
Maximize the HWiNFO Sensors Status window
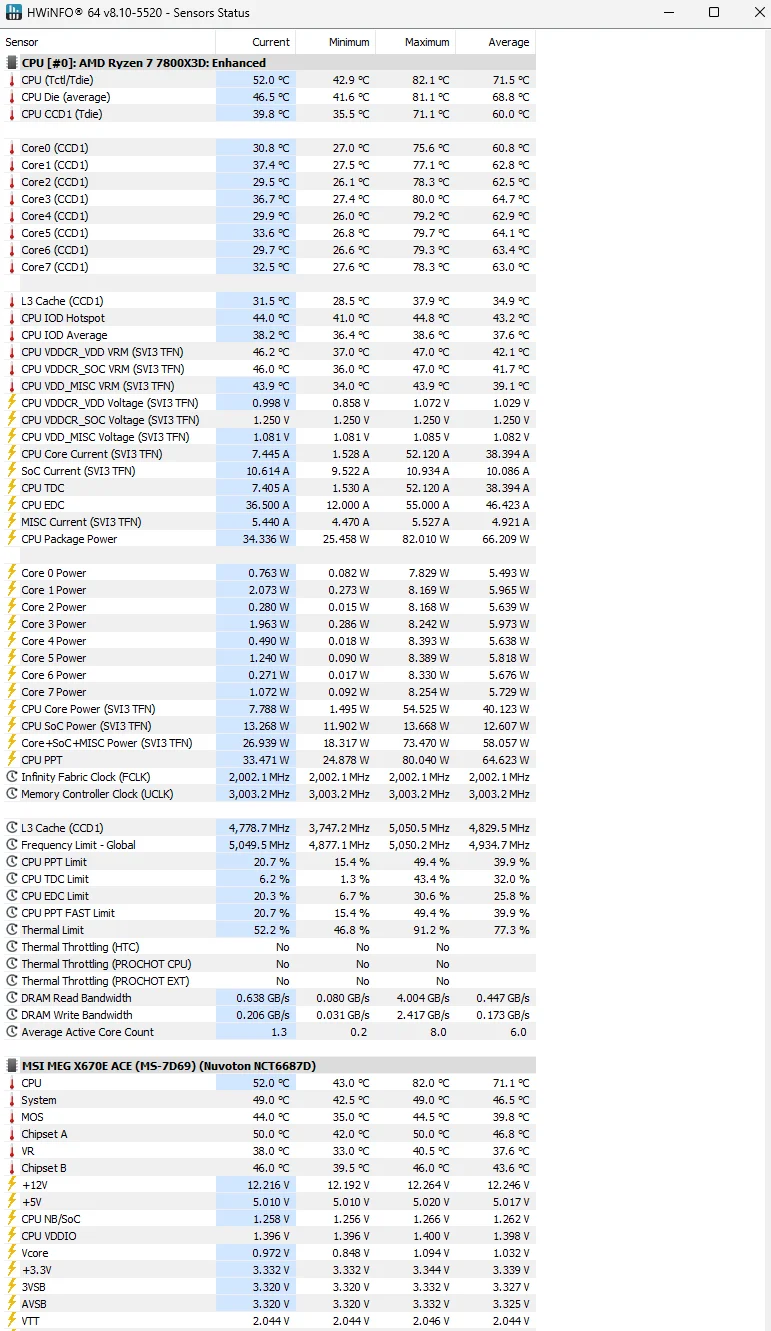714,13
